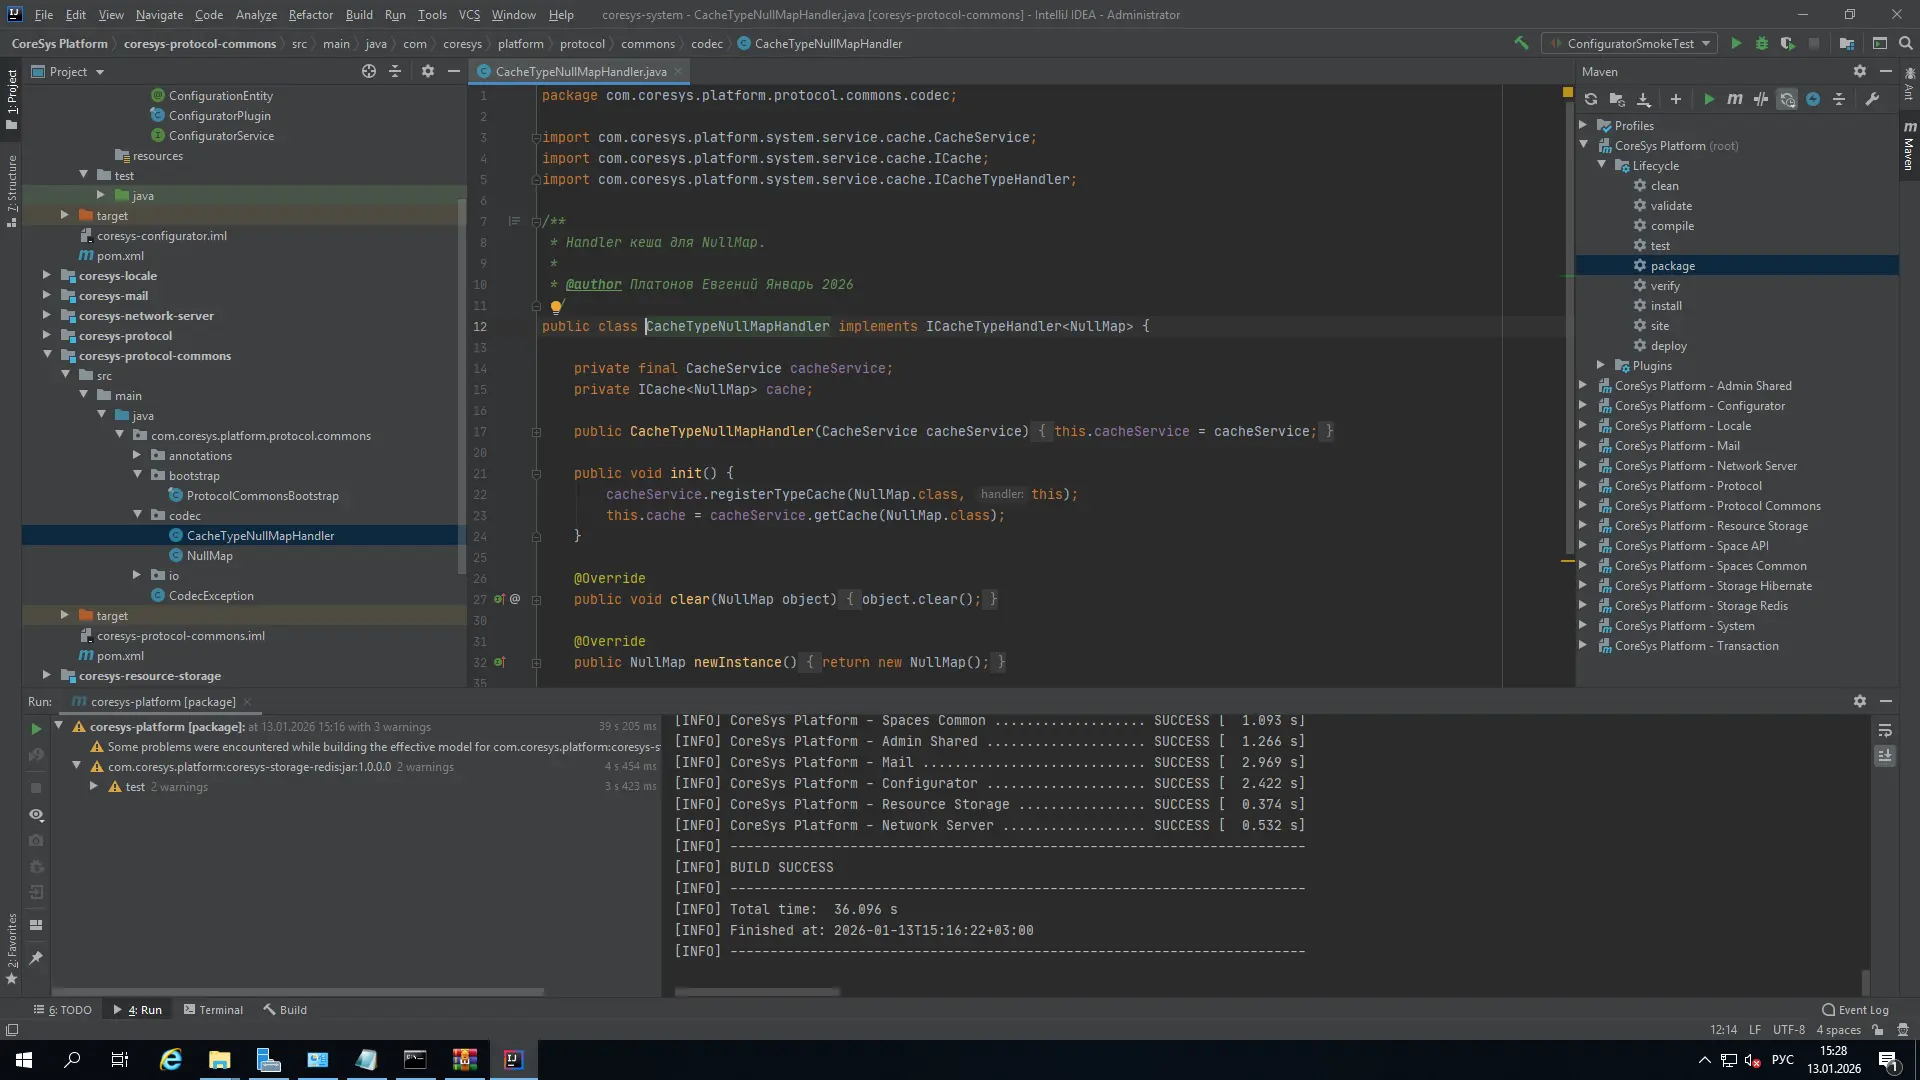Hide the Project tool window
Viewport: 1920px width, 1080px height.
pyautogui.click(x=453, y=71)
